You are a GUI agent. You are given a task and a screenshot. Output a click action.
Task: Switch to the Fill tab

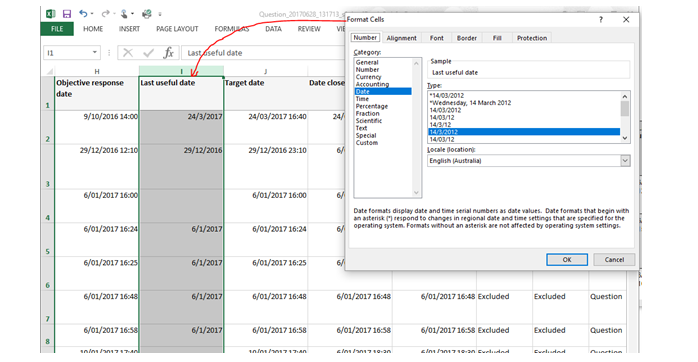click(x=497, y=38)
